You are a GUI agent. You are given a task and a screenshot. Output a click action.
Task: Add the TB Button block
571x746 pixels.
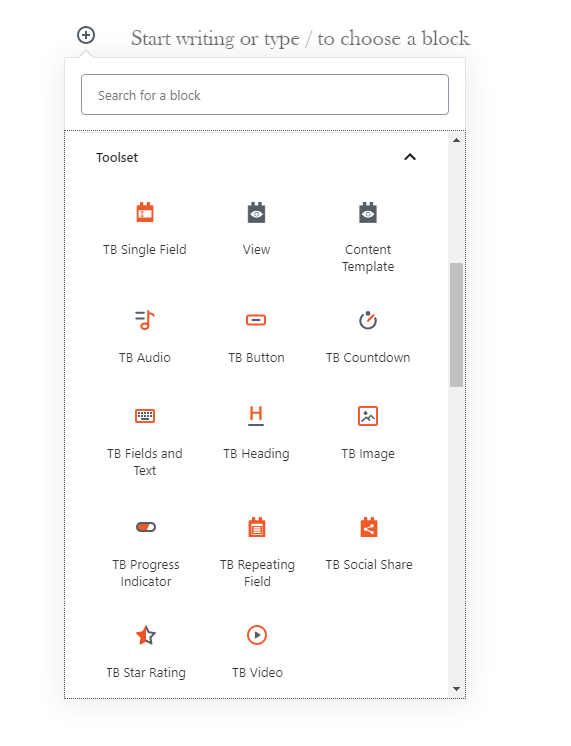pyautogui.click(x=256, y=337)
